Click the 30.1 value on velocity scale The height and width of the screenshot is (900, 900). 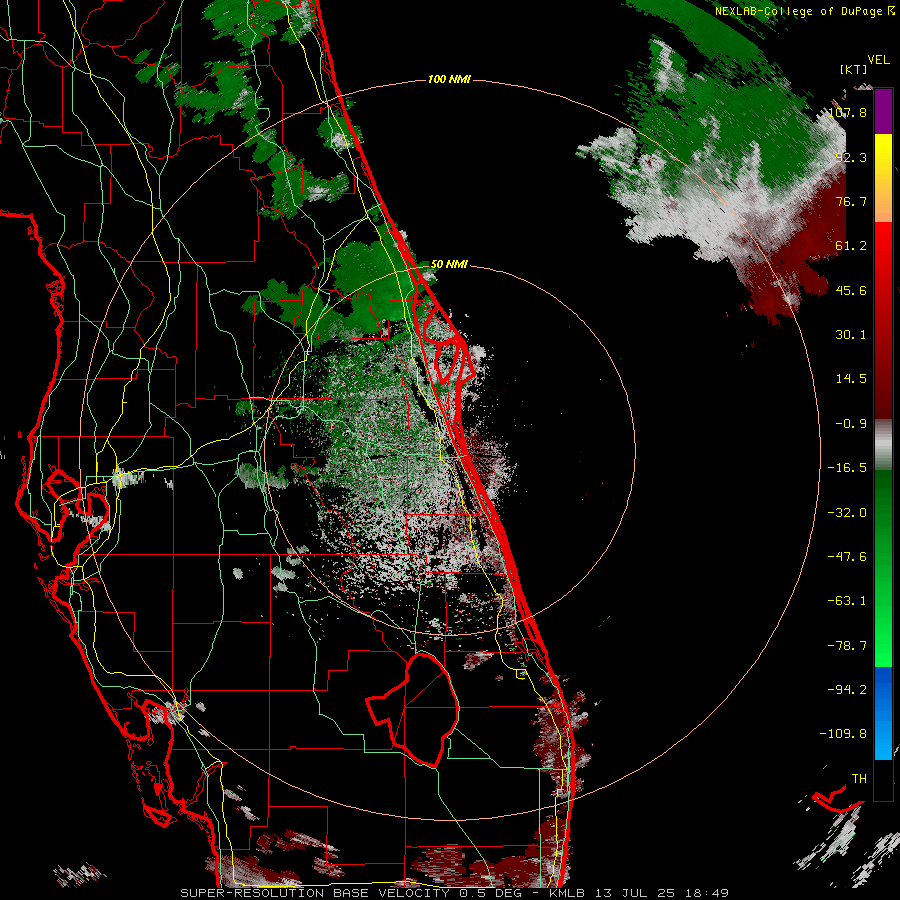point(851,335)
